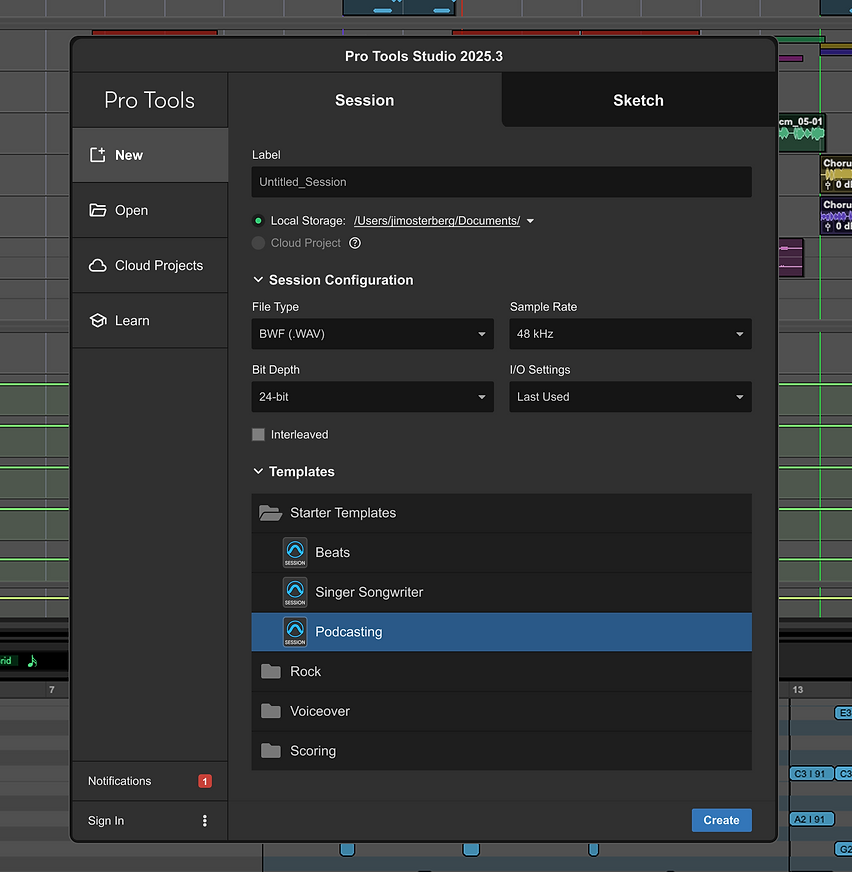Open Notifications with the red badge
Viewport: 852px width, 872px height.
point(205,781)
